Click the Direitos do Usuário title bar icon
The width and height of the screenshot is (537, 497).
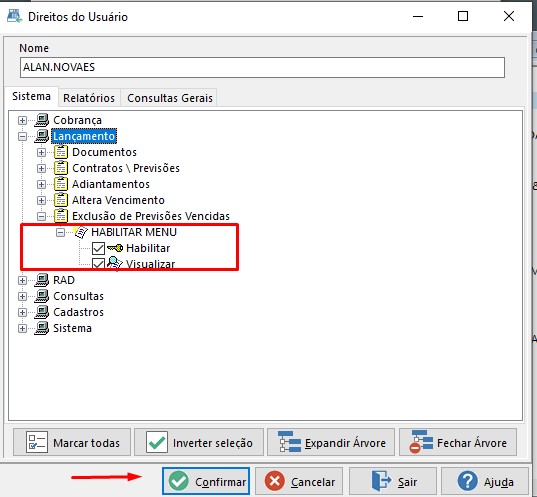click(14, 16)
